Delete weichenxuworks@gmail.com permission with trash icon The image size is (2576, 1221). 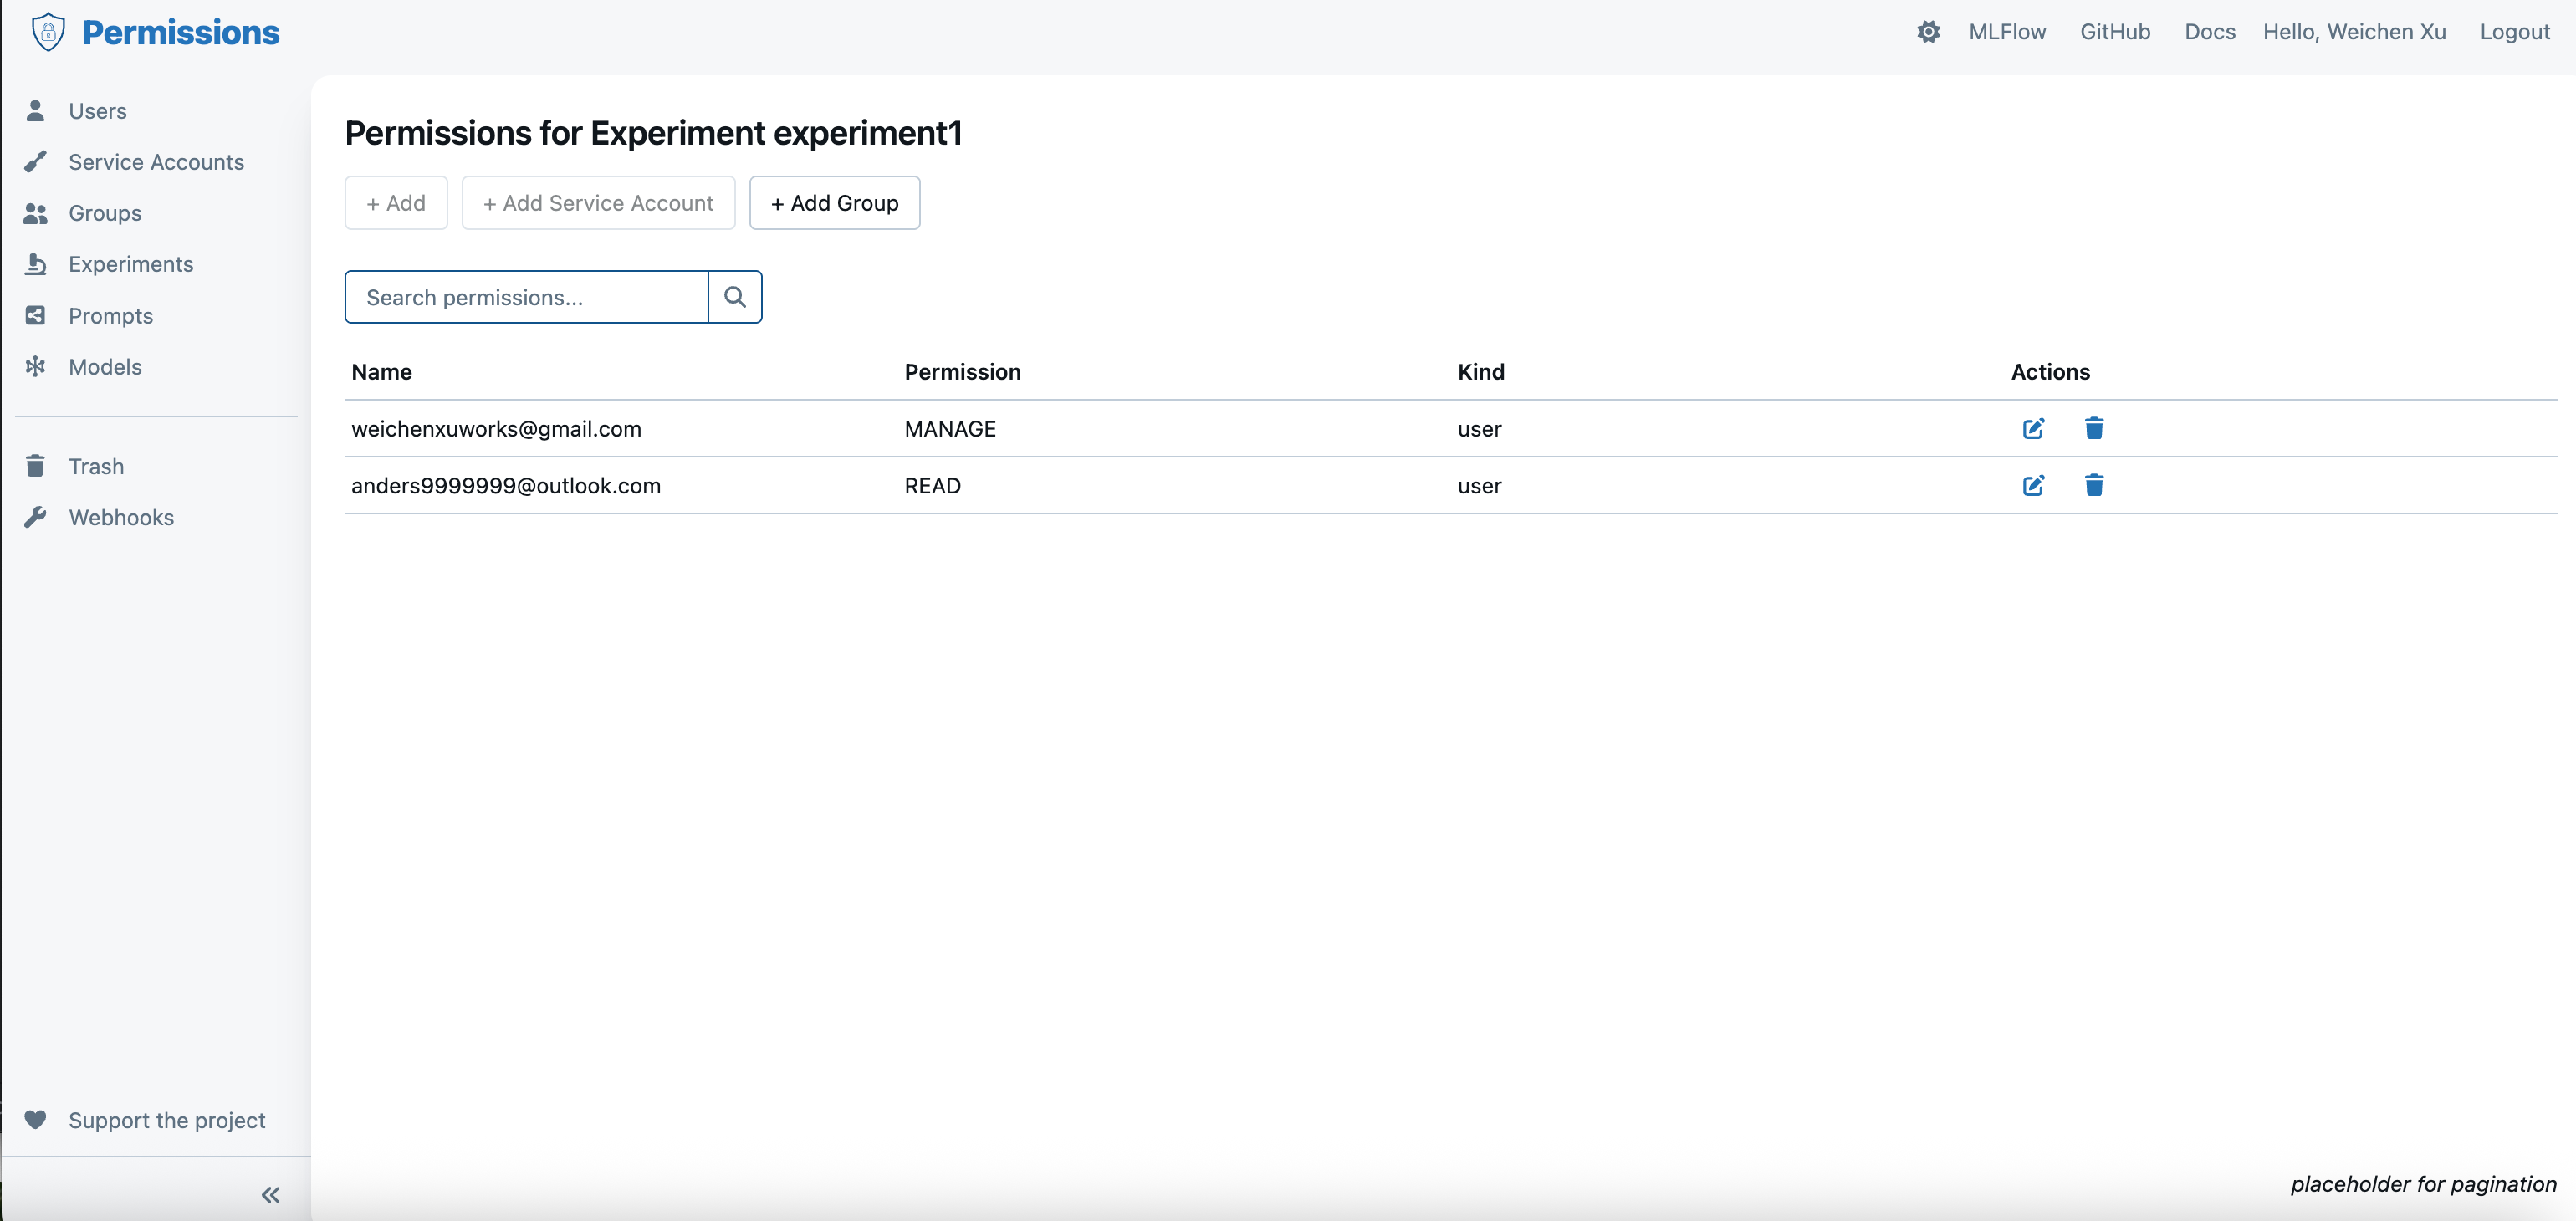(x=2093, y=429)
